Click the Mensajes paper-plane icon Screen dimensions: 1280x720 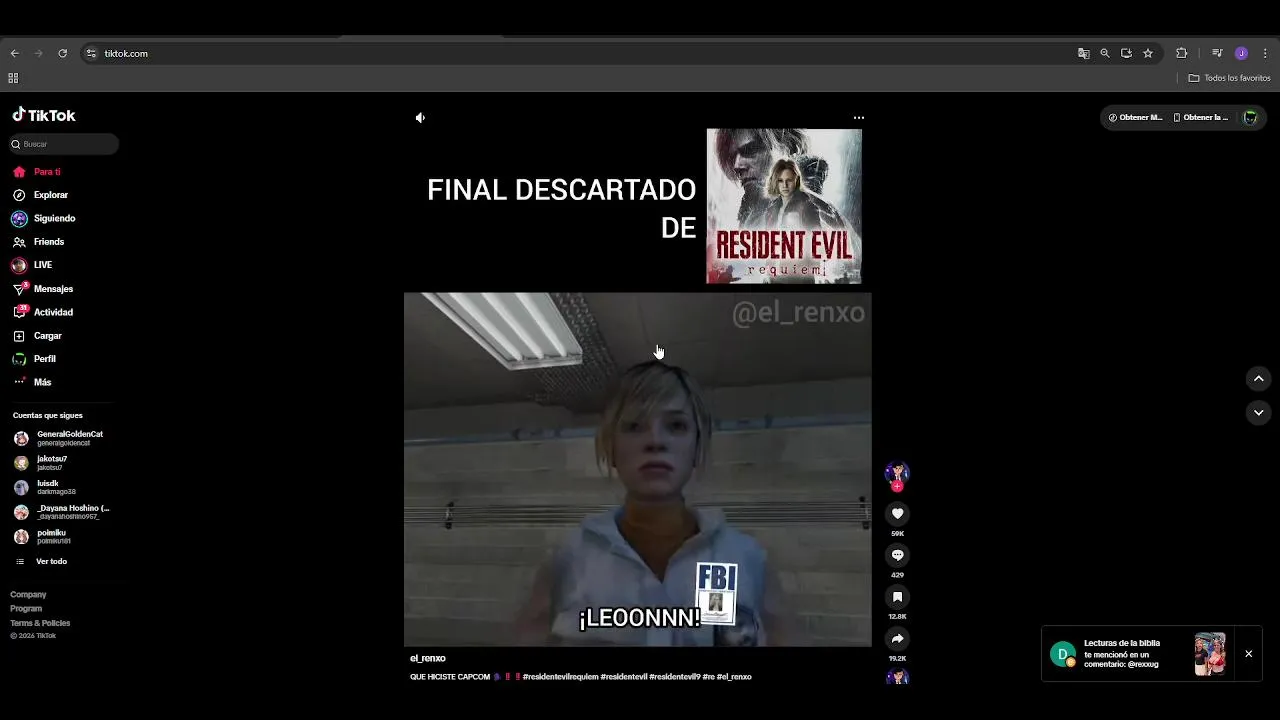click(19, 289)
